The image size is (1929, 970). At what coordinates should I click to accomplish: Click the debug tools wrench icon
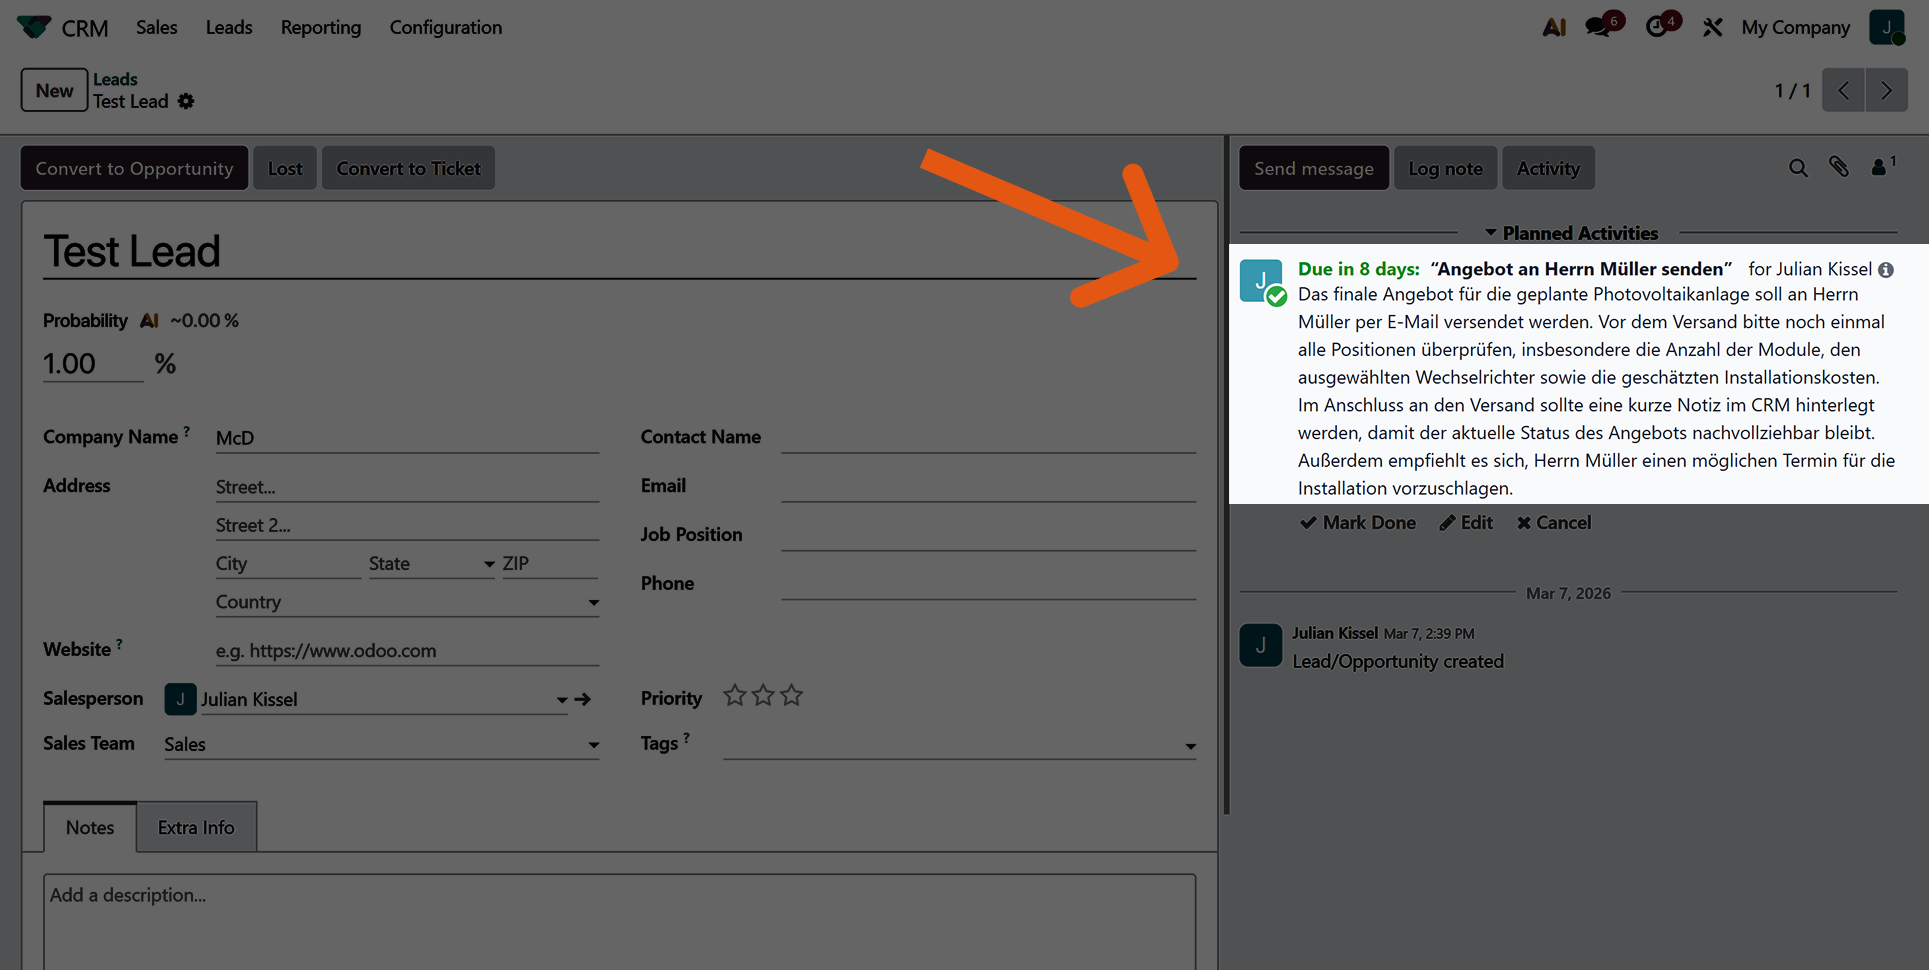(x=1712, y=28)
